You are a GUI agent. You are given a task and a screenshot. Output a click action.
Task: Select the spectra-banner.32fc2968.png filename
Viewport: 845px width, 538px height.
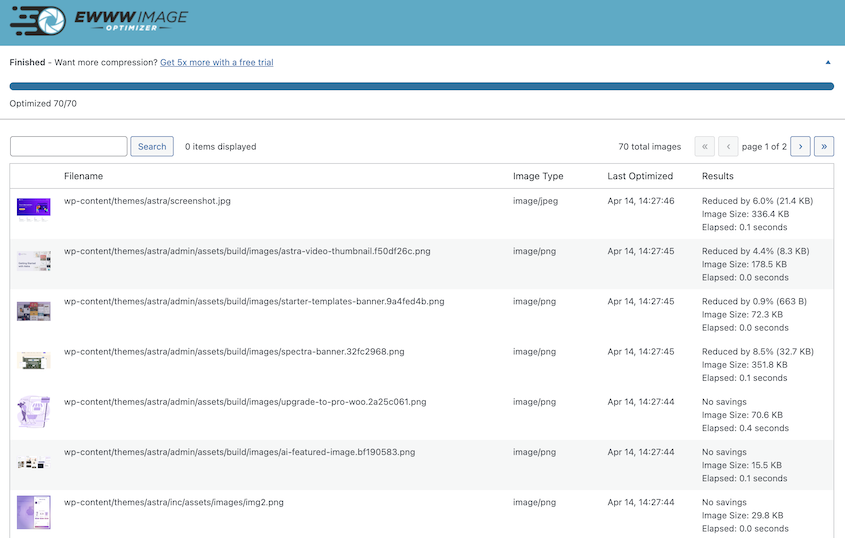[x=234, y=351]
